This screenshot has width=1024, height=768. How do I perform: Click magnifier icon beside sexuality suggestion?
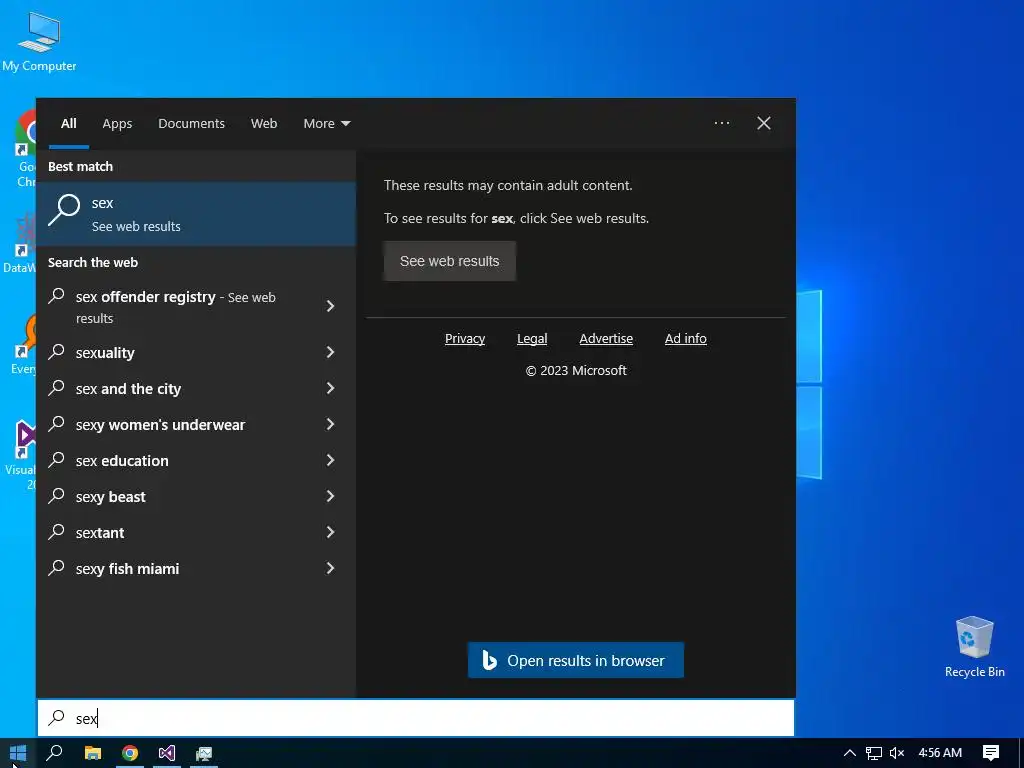(56, 351)
